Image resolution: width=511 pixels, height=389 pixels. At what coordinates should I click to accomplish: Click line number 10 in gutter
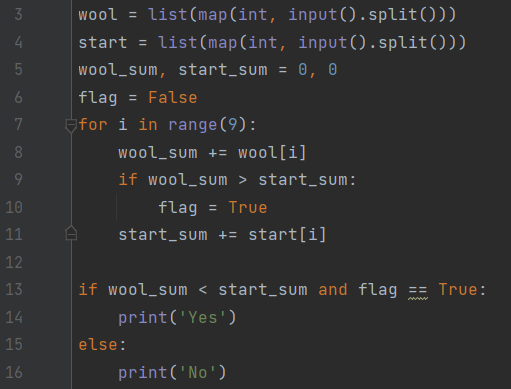(14, 207)
